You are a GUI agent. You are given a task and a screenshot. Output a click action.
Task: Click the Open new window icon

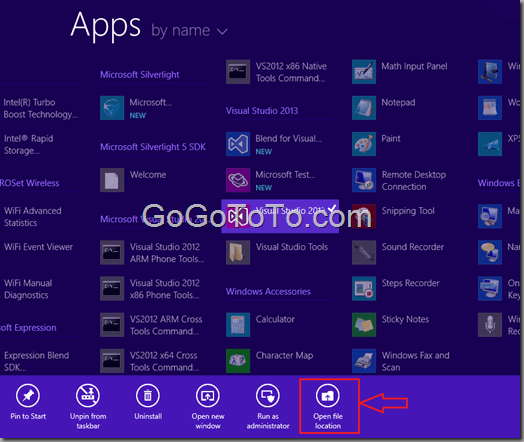(x=208, y=396)
